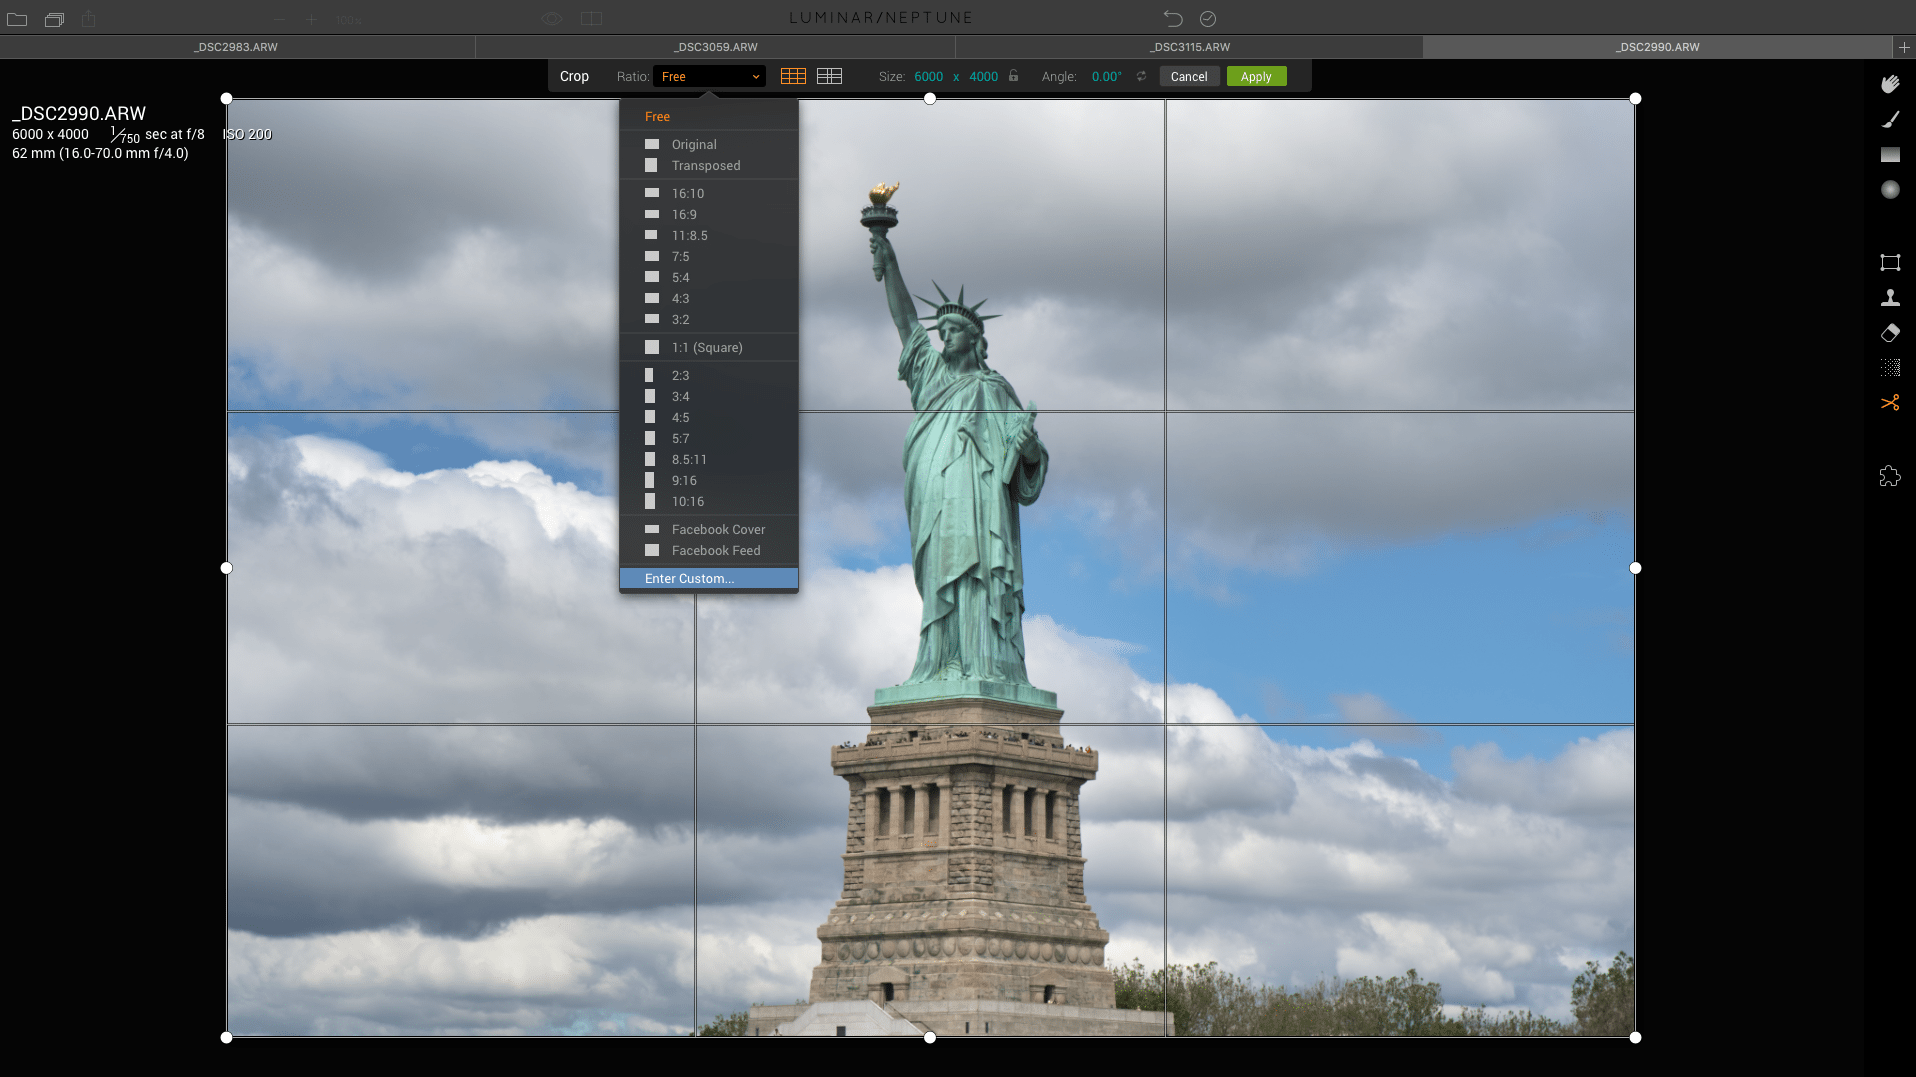
Task: Collapse the Ratio dropdown showing Free
Action: click(709, 77)
